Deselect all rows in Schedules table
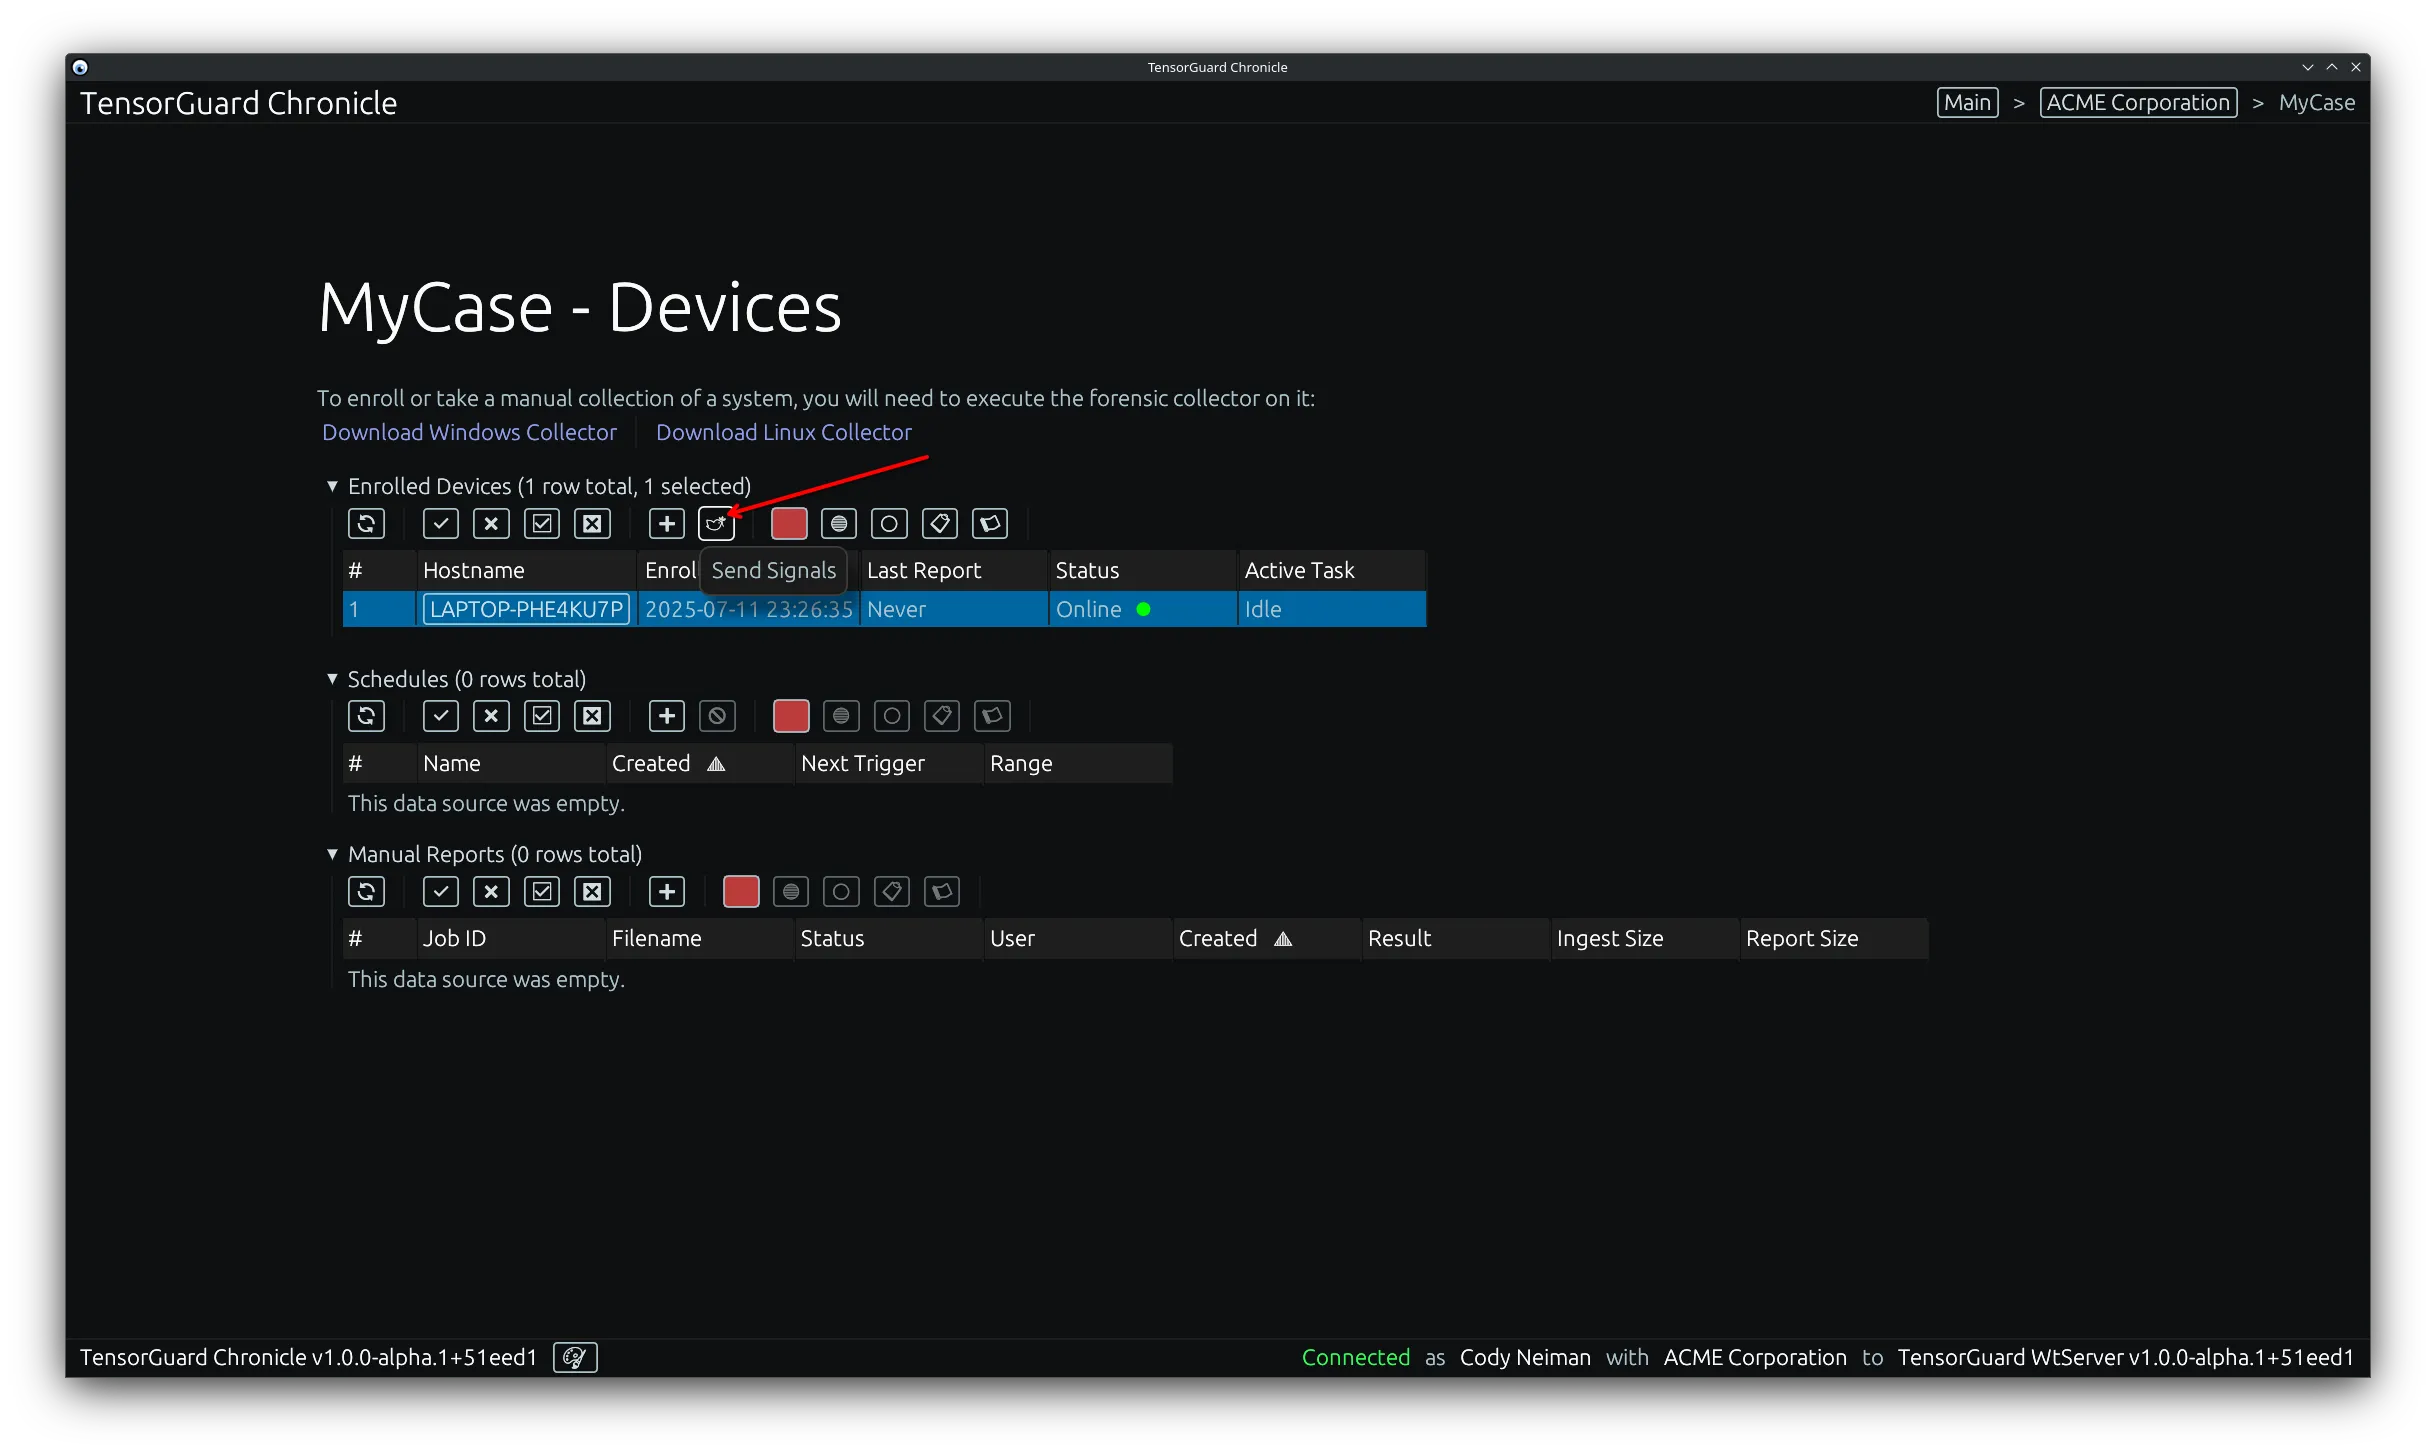This screenshot has height=1455, width=2436. click(490, 715)
